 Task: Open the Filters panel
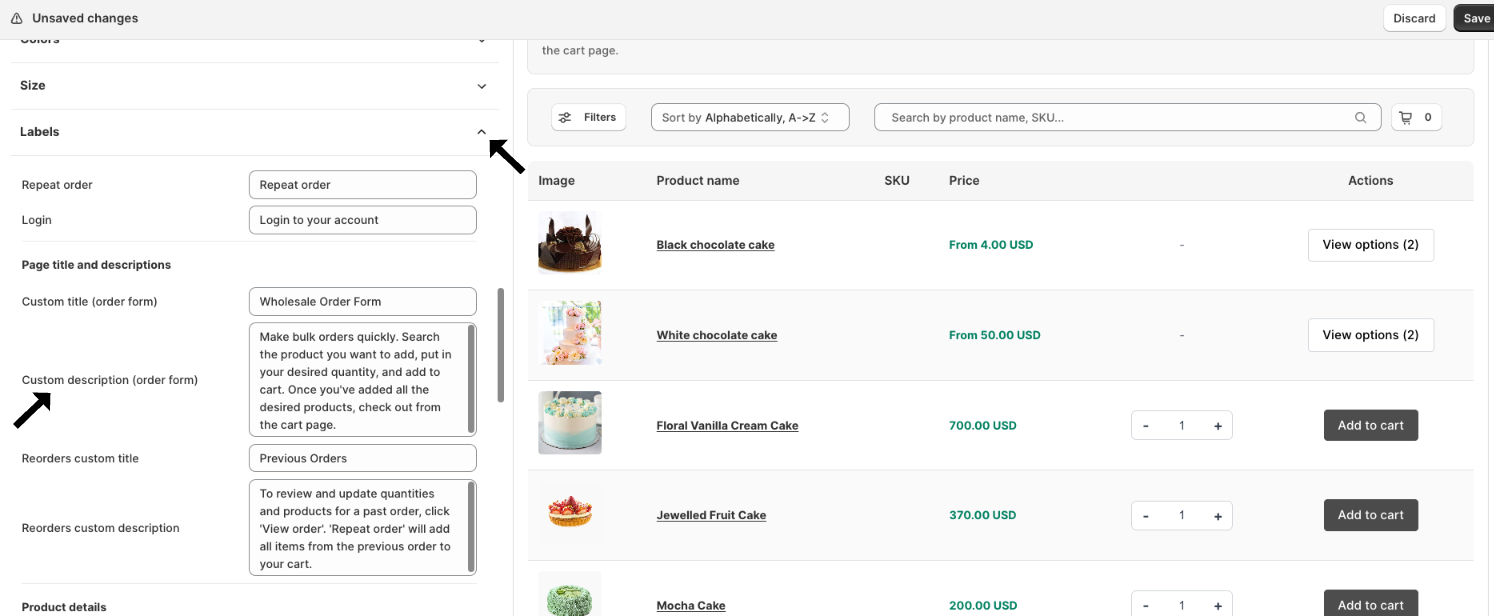pos(588,117)
